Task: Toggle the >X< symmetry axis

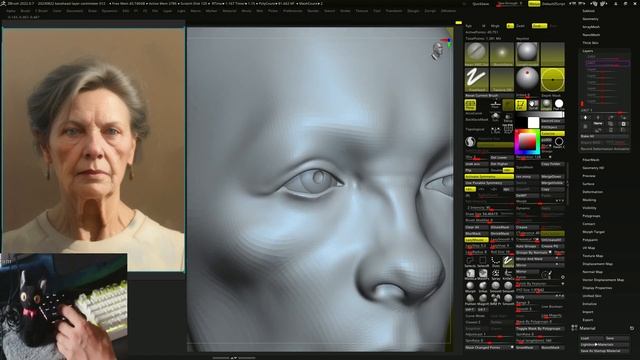Action: click(x=470, y=189)
